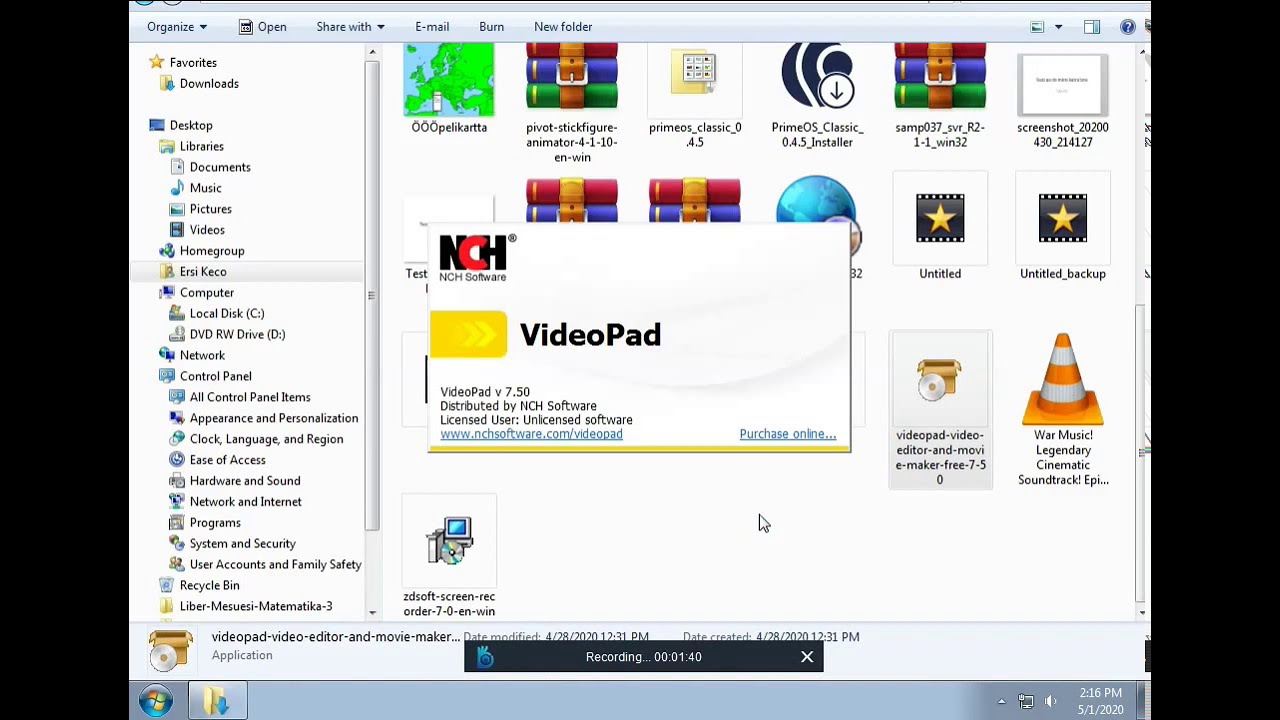Open Liber-Mesuesi-Matematika-3 folder
1280x720 pixels.
point(255,607)
